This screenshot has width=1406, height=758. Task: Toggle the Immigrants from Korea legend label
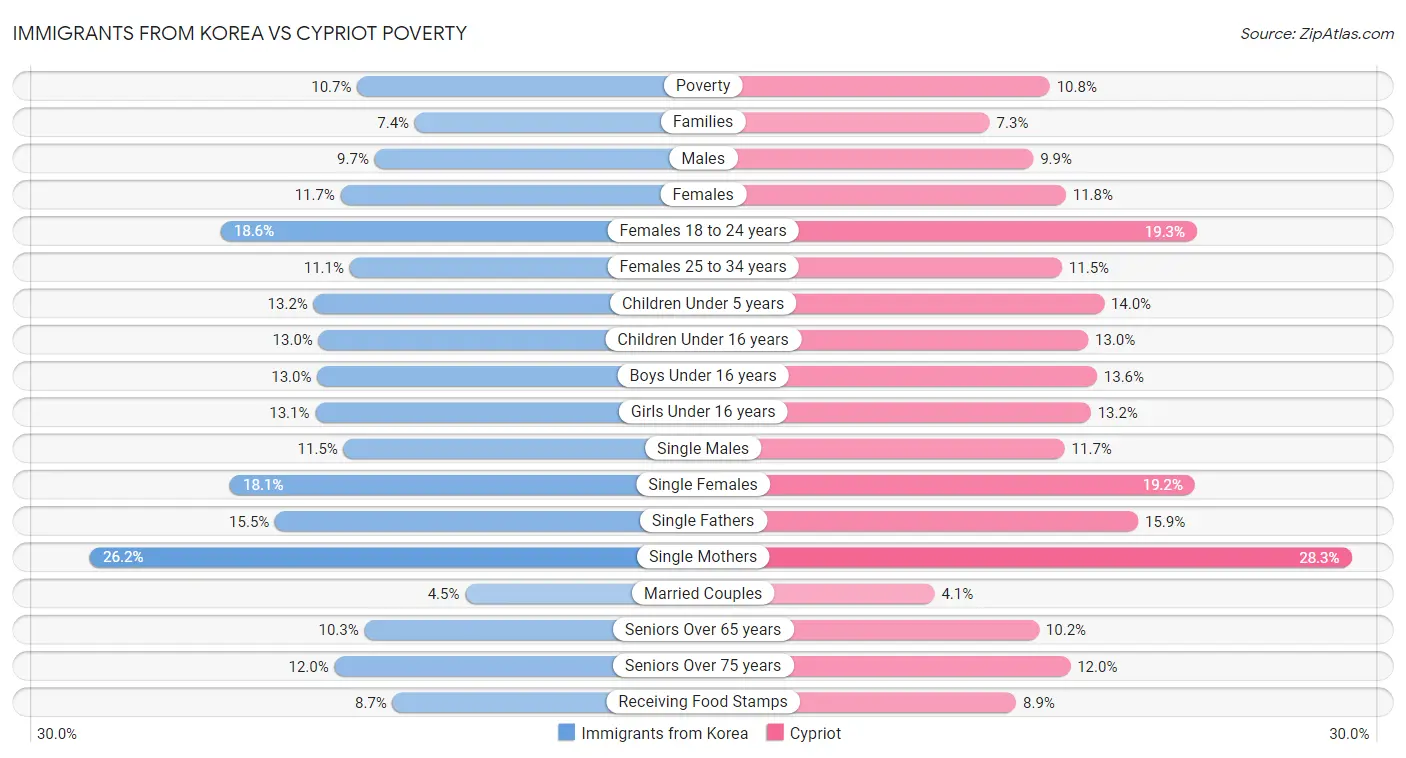pyautogui.click(x=664, y=733)
